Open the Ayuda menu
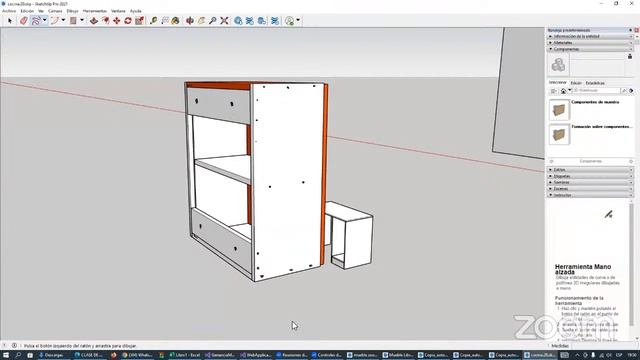The height and width of the screenshot is (360, 640). coord(136,11)
